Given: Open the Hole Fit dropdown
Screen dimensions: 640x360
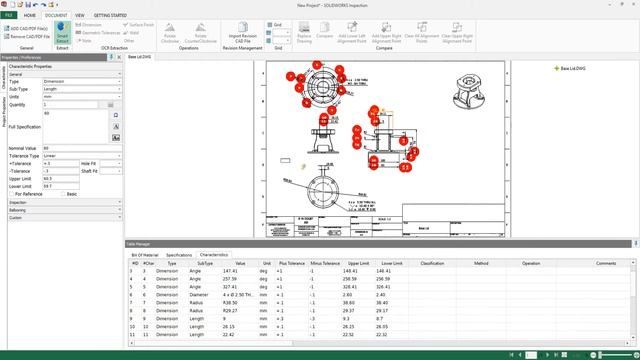Looking at the screenshot, I should (111, 164).
